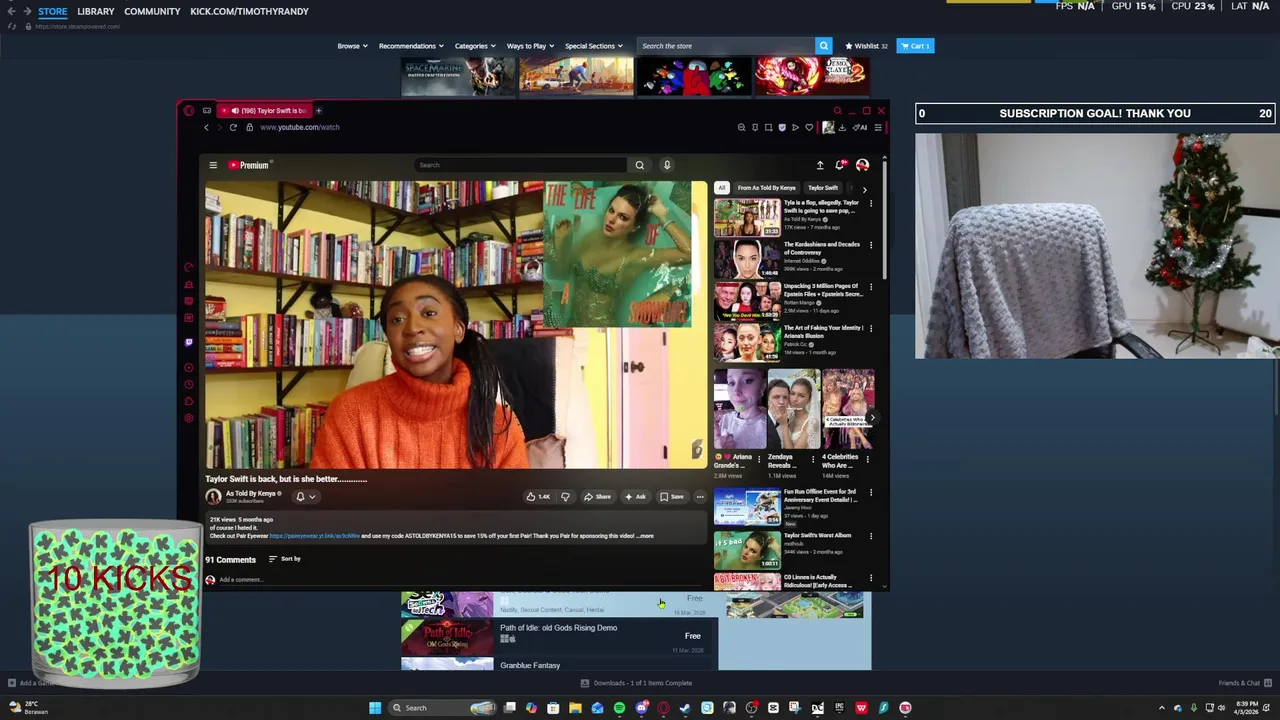Open Steam Categories dropdown
This screenshot has width=1280, height=720.
click(x=475, y=46)
